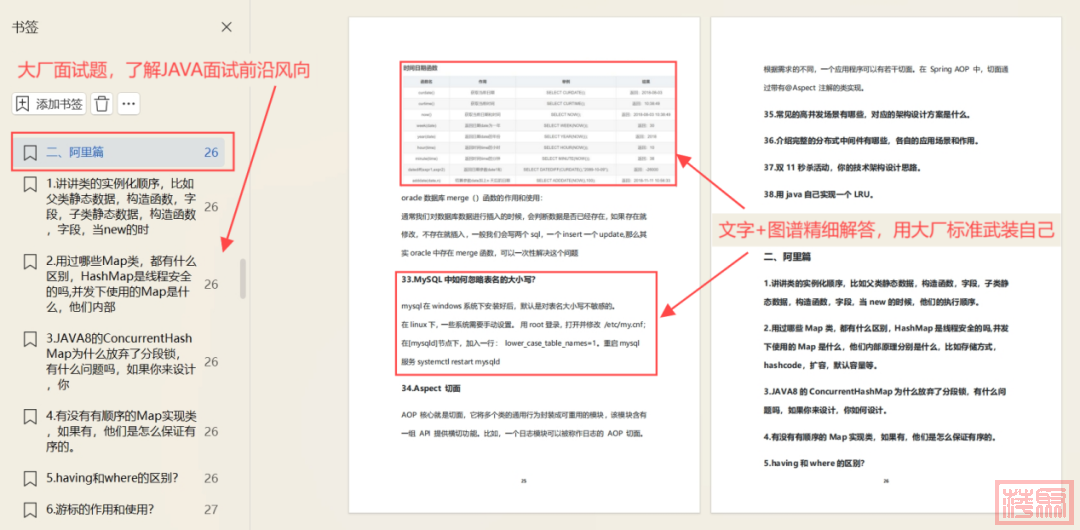Click bookmark icon beside 3.JAVA8的ConcurrentHashMap
1080x530 pixels.
click(x=30, y=339)
